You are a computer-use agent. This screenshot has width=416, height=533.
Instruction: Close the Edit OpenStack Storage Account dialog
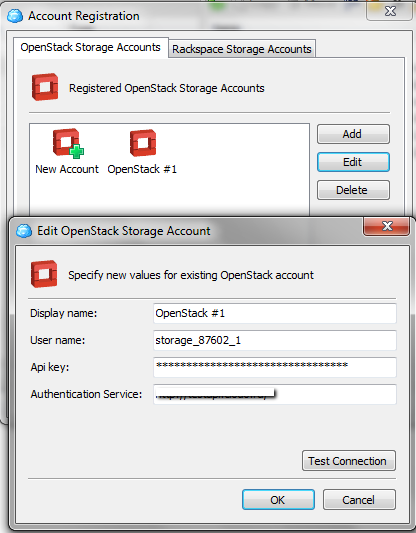coord(387,226)
